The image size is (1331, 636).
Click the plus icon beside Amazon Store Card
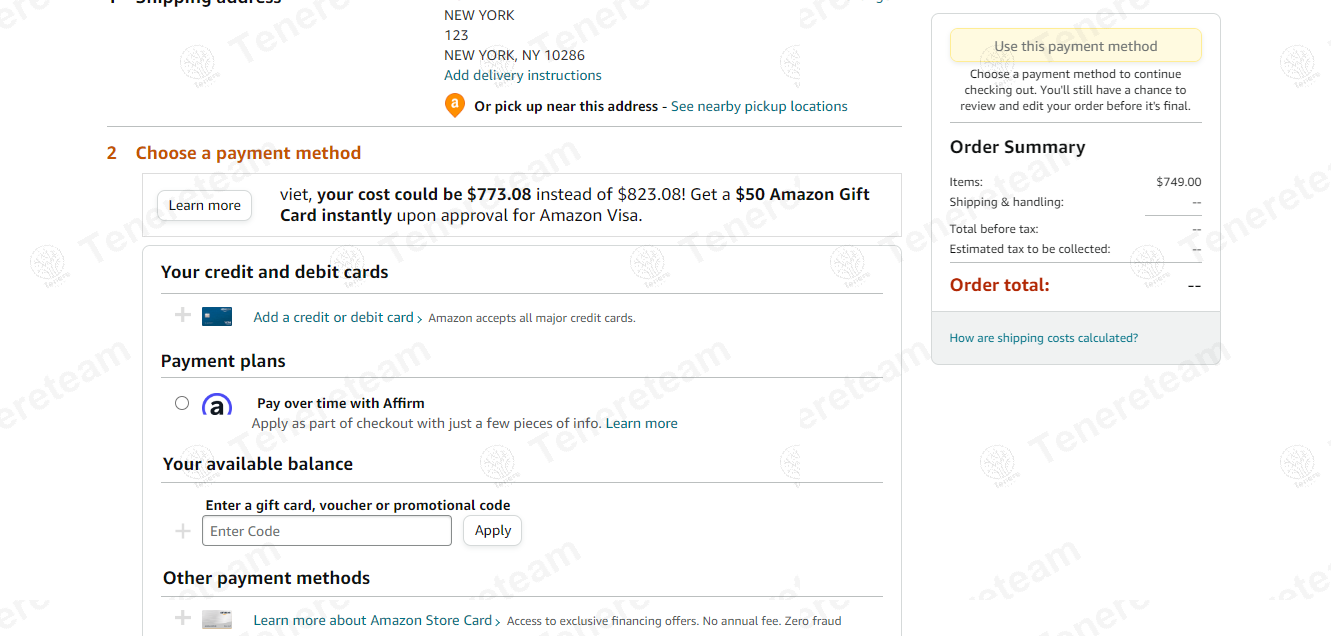[183, 619]
